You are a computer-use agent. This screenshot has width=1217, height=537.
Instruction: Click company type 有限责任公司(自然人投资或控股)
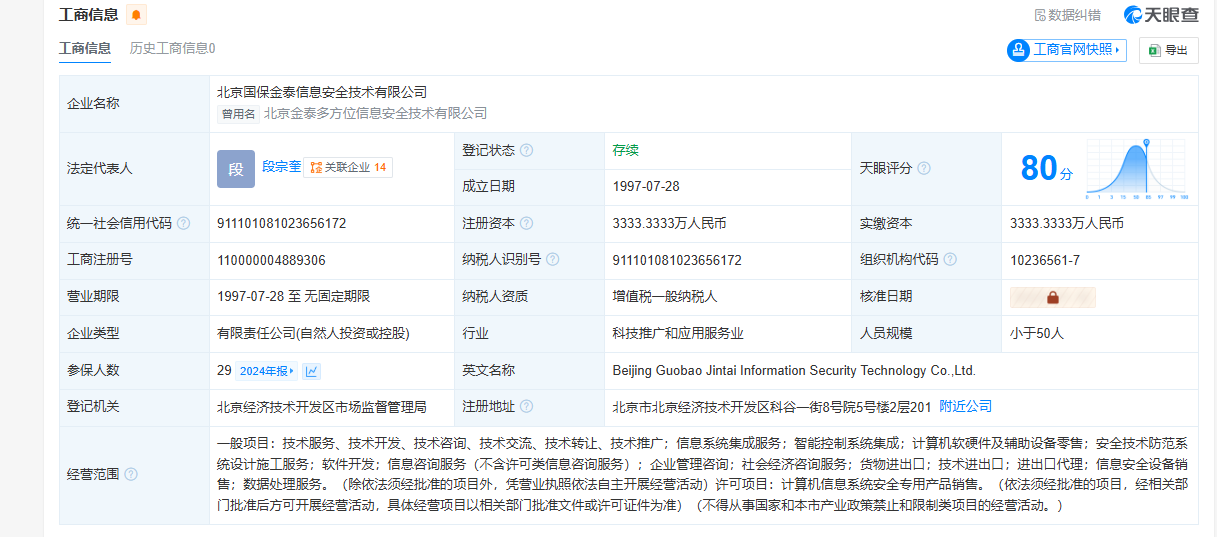(313, 333)
